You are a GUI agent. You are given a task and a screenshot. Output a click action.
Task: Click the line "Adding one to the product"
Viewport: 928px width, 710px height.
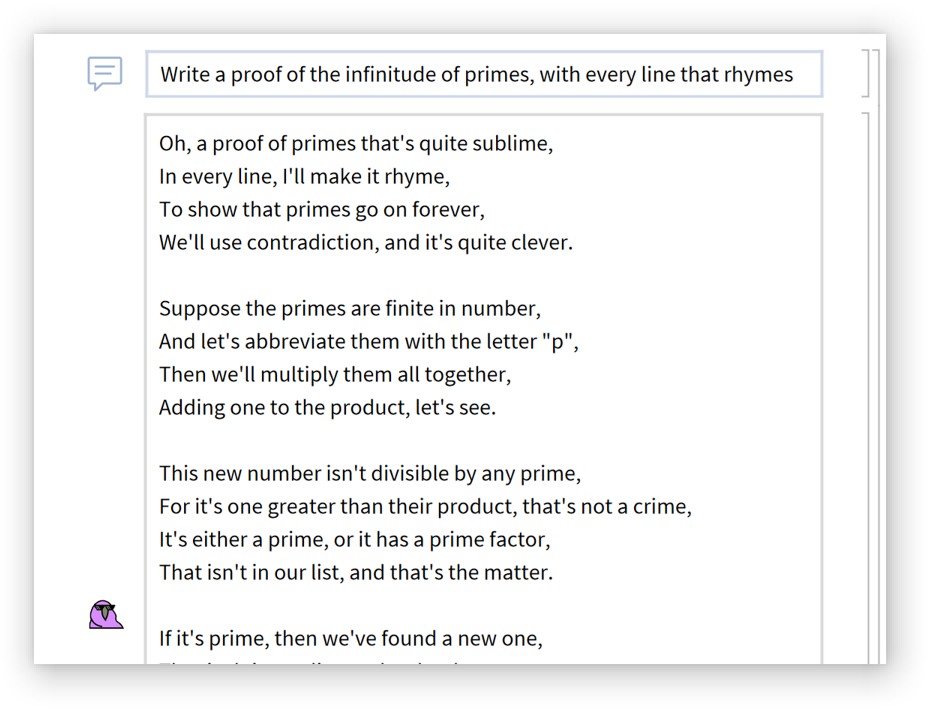point(327,408)
